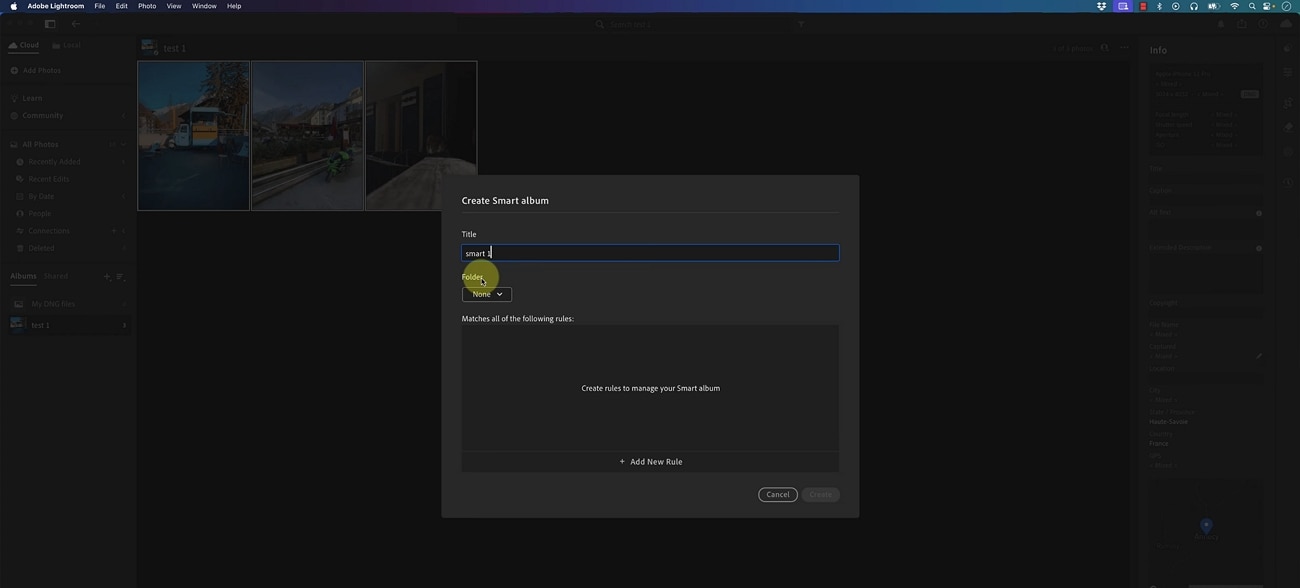Click the albums sort icon
Viewport: 1300px width, 588px height.
click(x=120, y=277)
